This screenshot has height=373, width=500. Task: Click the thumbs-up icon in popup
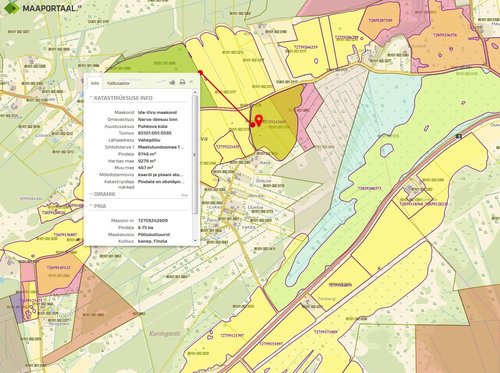point(172,82)
